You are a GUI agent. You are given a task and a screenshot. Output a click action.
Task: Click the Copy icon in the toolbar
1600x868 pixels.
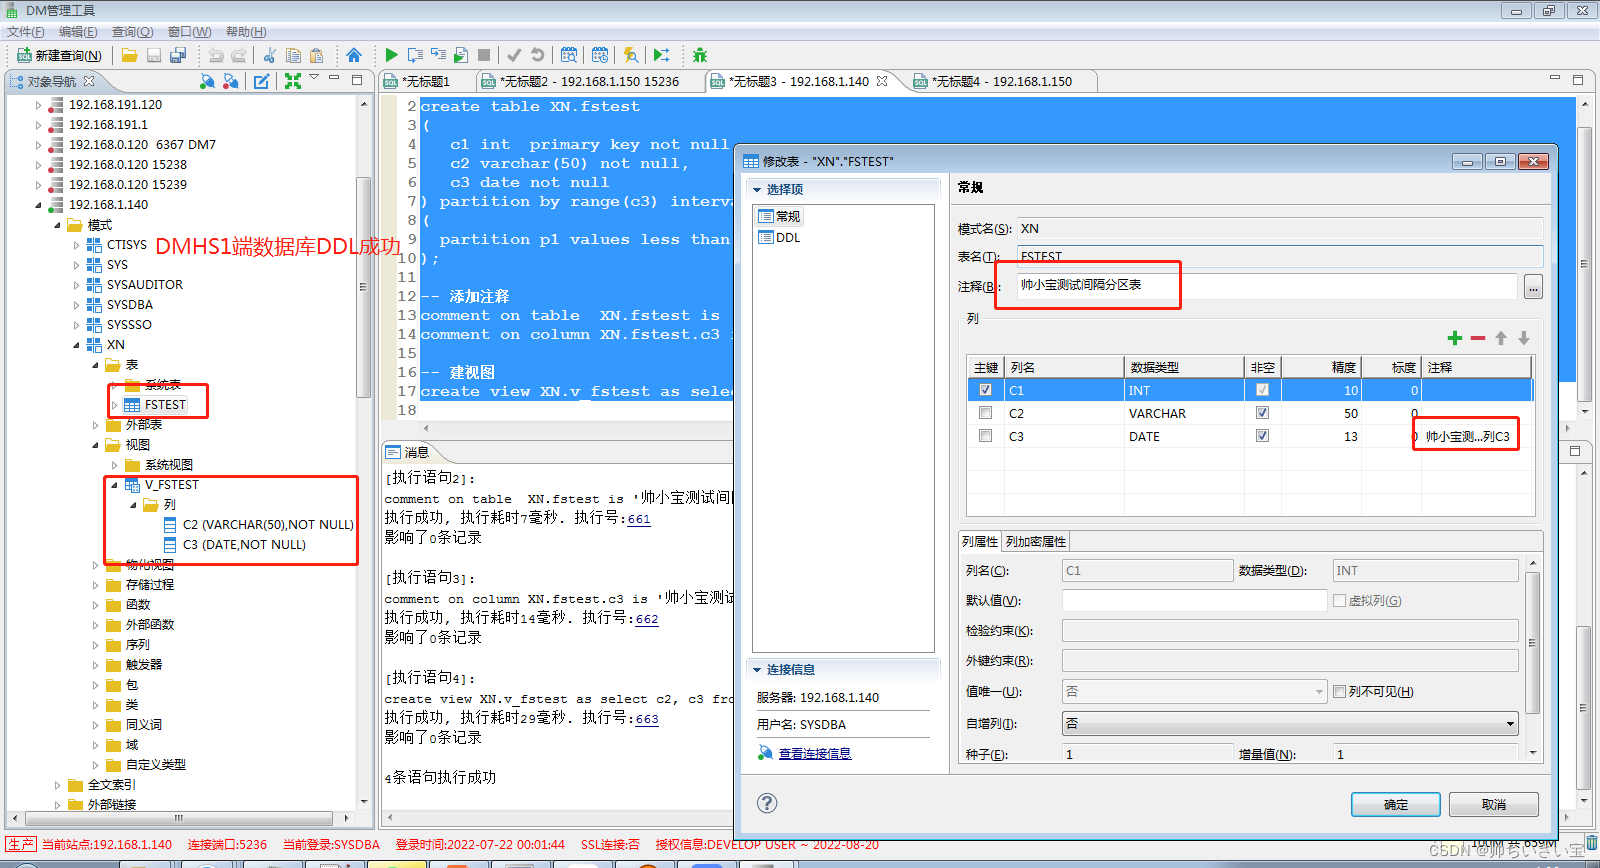coord(293,55)
